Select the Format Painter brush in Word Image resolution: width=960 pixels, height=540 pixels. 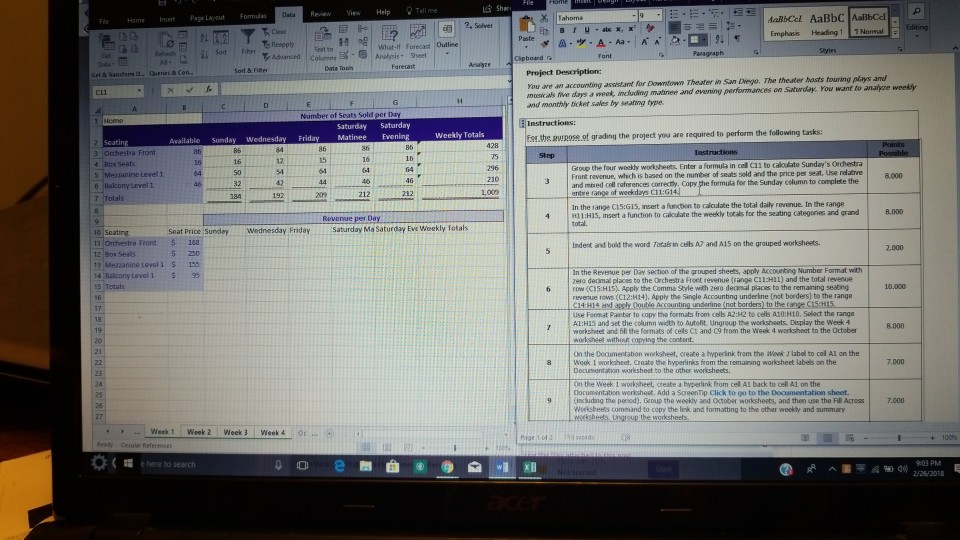tap(544, 43)
